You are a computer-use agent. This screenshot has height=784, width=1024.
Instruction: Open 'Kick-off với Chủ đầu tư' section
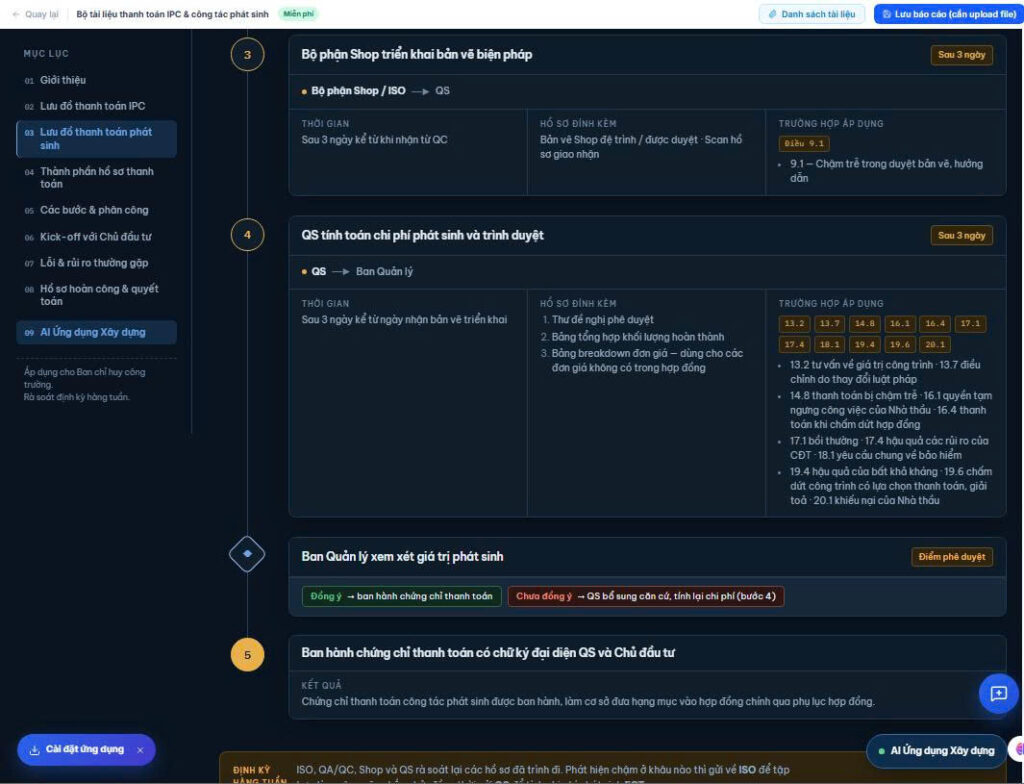(x=95, y=237)
